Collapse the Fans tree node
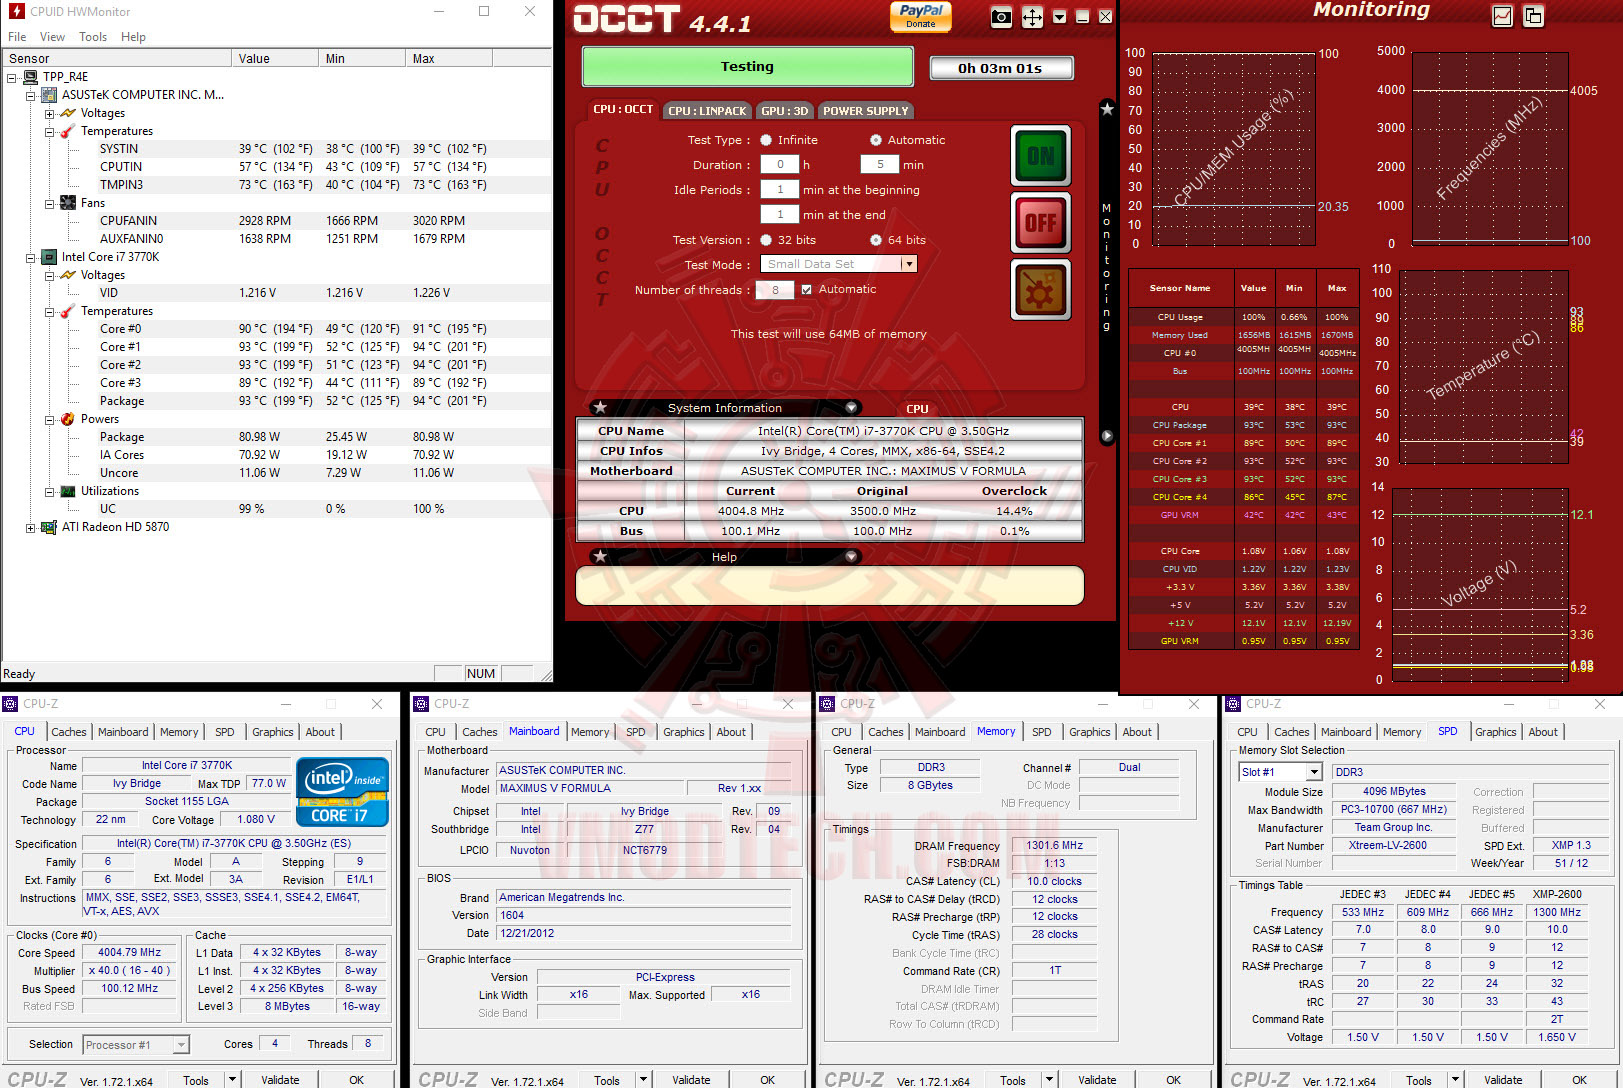The image size is (1623, 1088). [x=49, y=203]
